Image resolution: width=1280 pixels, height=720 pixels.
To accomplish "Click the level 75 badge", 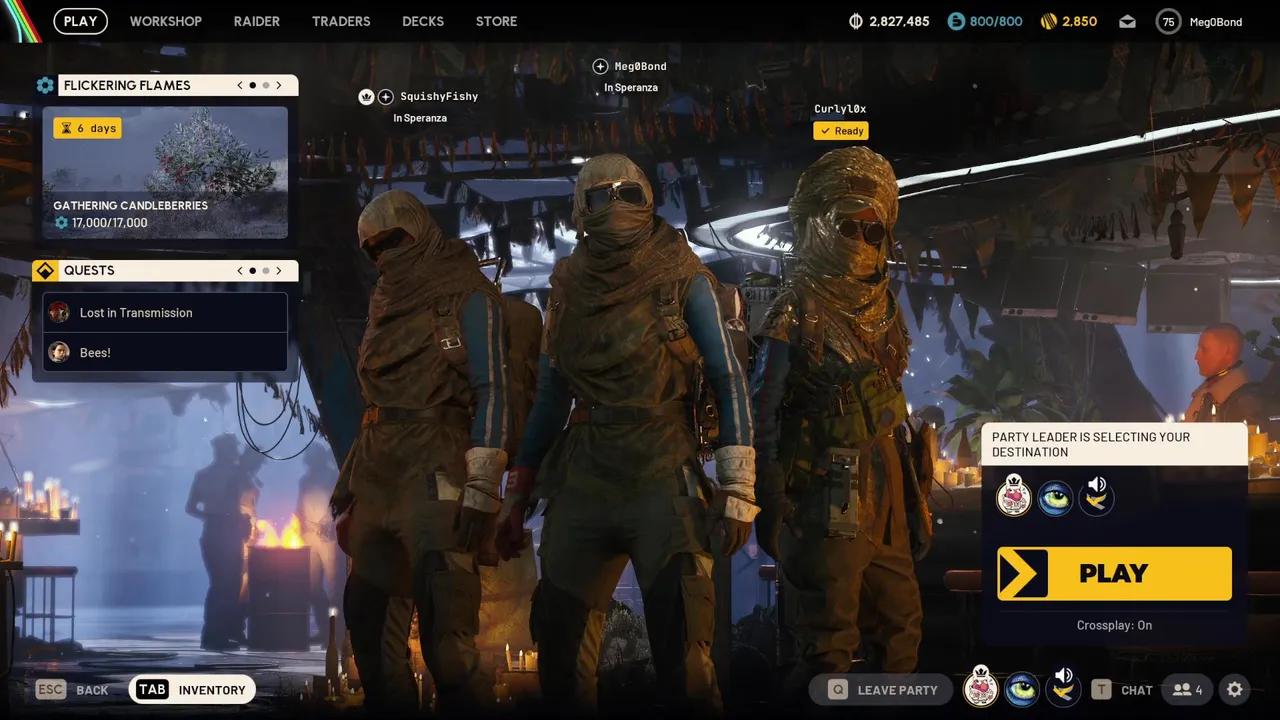I will point(1168,21).
